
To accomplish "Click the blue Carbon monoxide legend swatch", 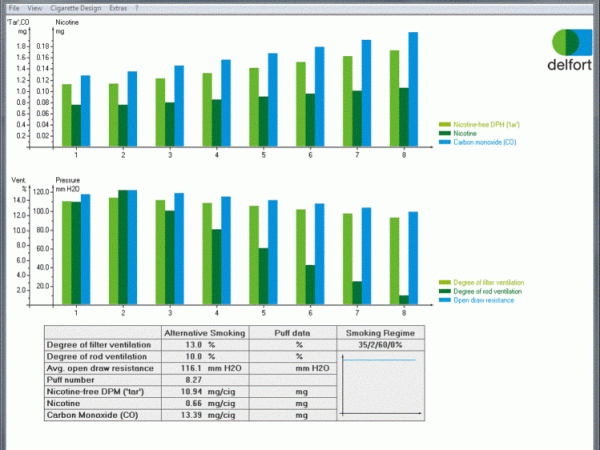I will (x=445, y=141).
